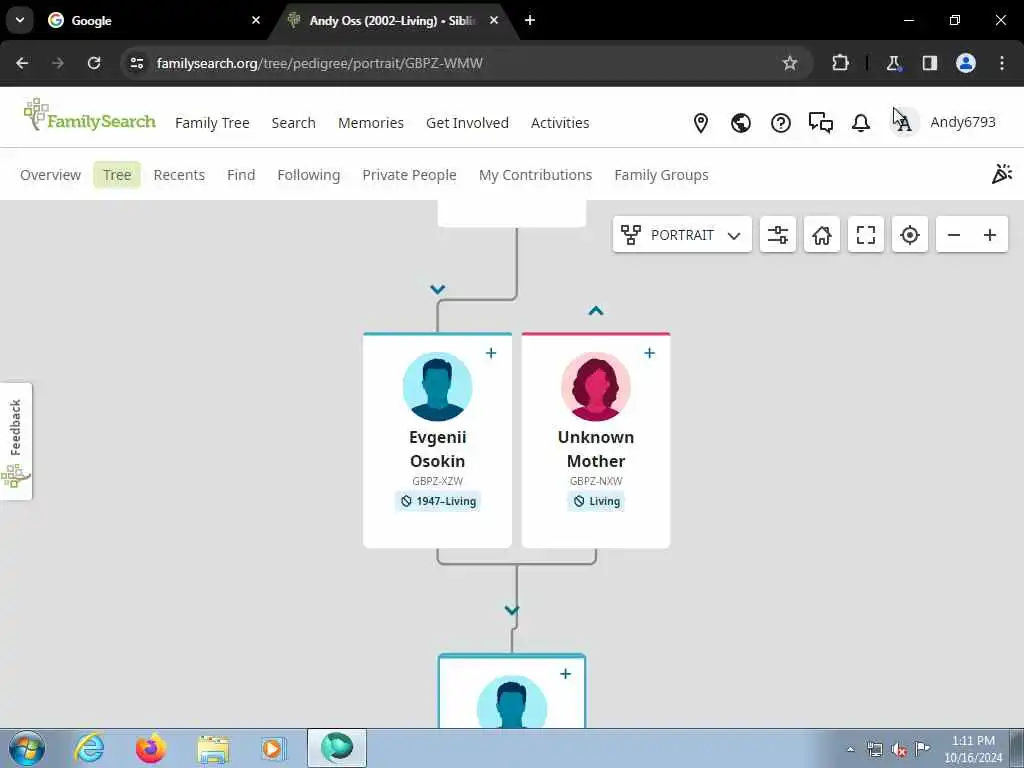
Task: Open Chrome tab search dropdown
Action: [20, 20]
